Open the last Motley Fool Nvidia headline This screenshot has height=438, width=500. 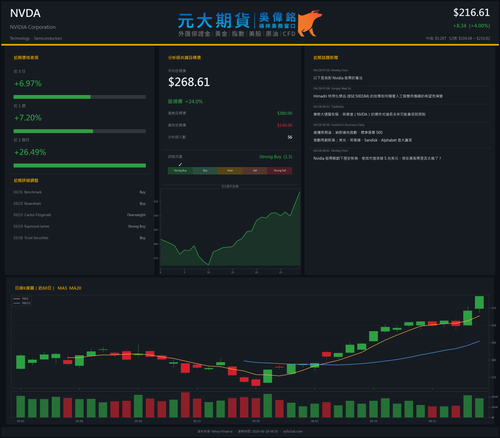click(377, 158)
